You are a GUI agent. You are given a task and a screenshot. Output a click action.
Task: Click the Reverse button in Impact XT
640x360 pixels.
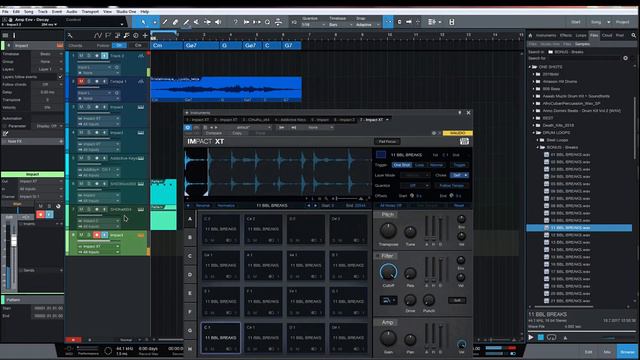coord(203,205)
